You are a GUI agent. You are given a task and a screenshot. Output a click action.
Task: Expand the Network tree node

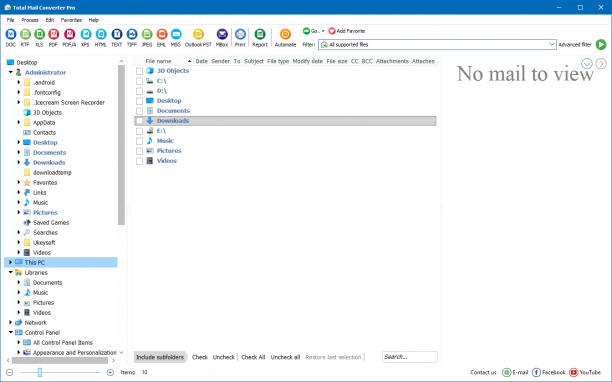pyautogui.click(x=11, y=322)
